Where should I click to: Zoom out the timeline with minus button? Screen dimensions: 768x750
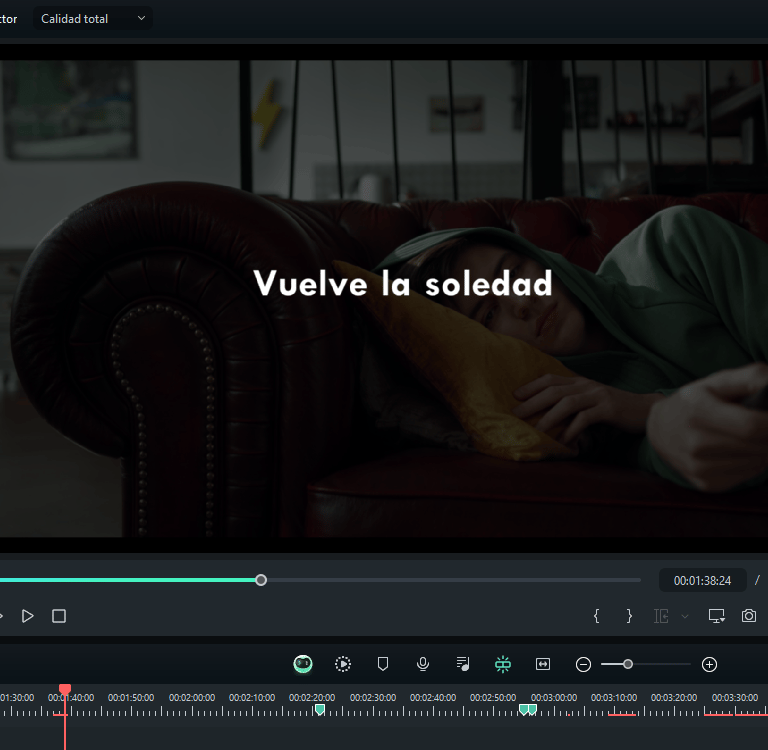pyautogui.click(x=583, y=665)
